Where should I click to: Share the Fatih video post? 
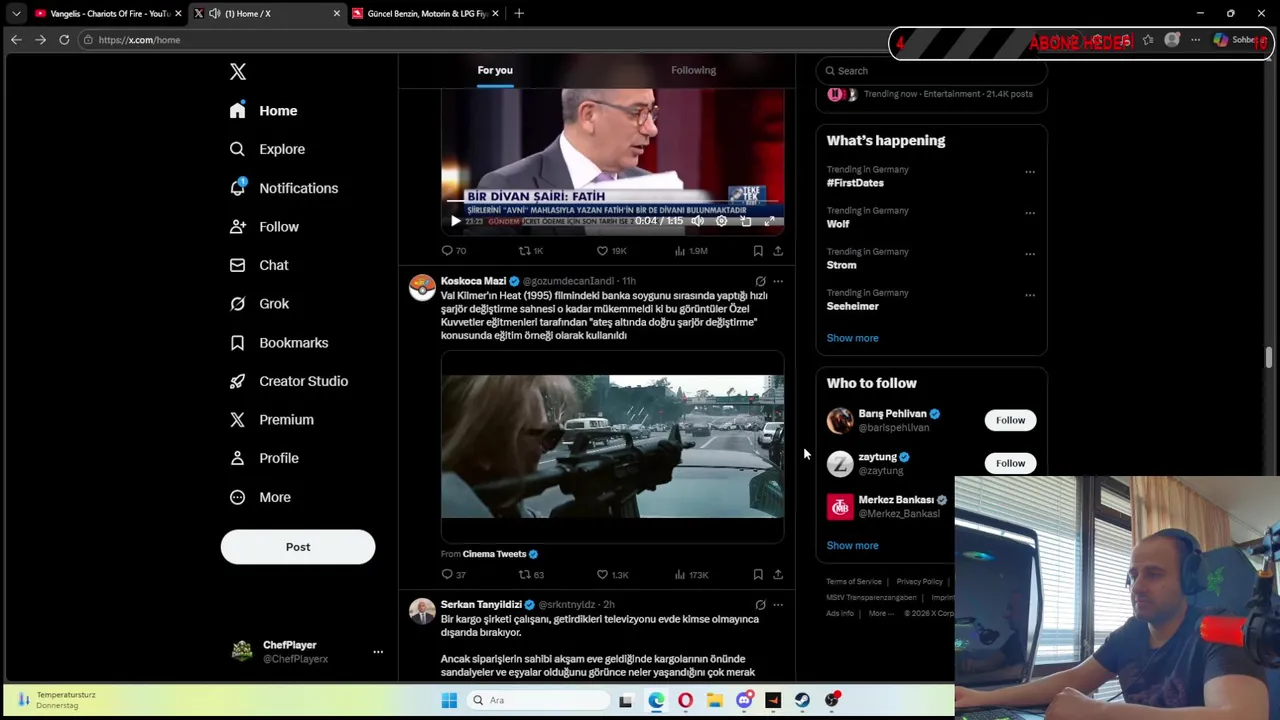(x=778, y=251)
